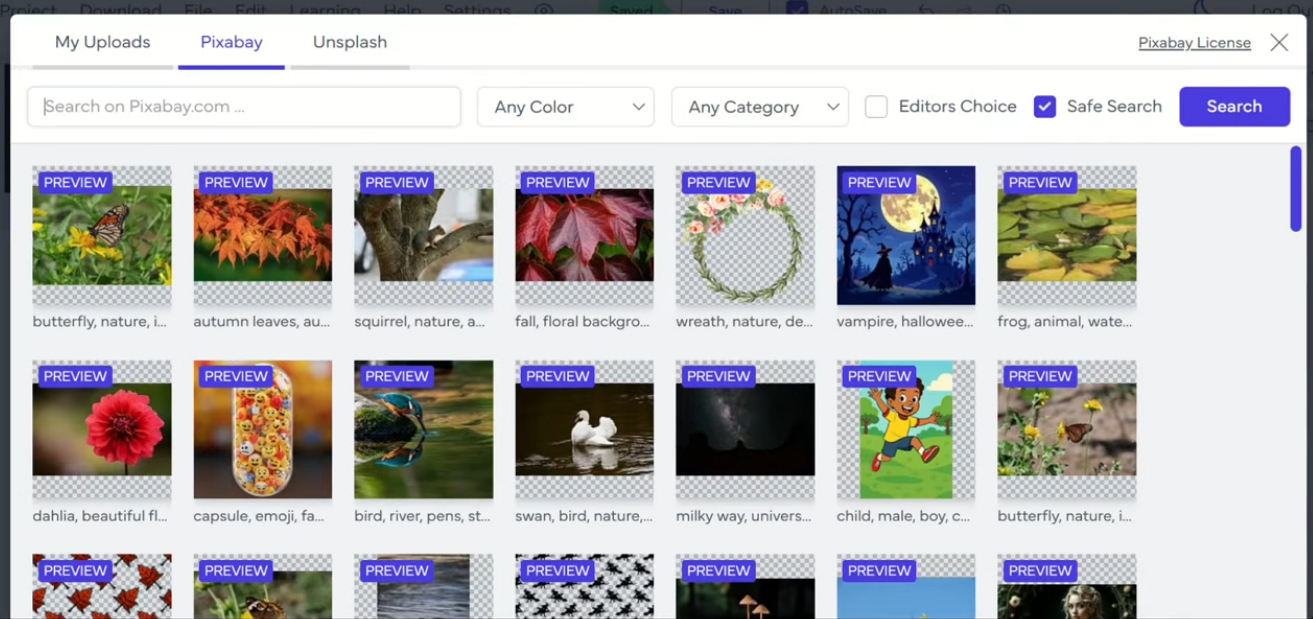Open the Any Color dropdown
Image resolution: width=1313 pixels, height=619 pixels.
[566, 107]
